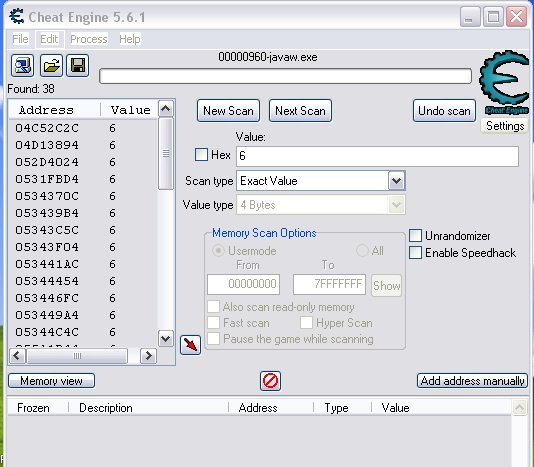The image size is (534, 467).
Task: Click the To address field
Action: pyautogui.click(x=329, y=284)
